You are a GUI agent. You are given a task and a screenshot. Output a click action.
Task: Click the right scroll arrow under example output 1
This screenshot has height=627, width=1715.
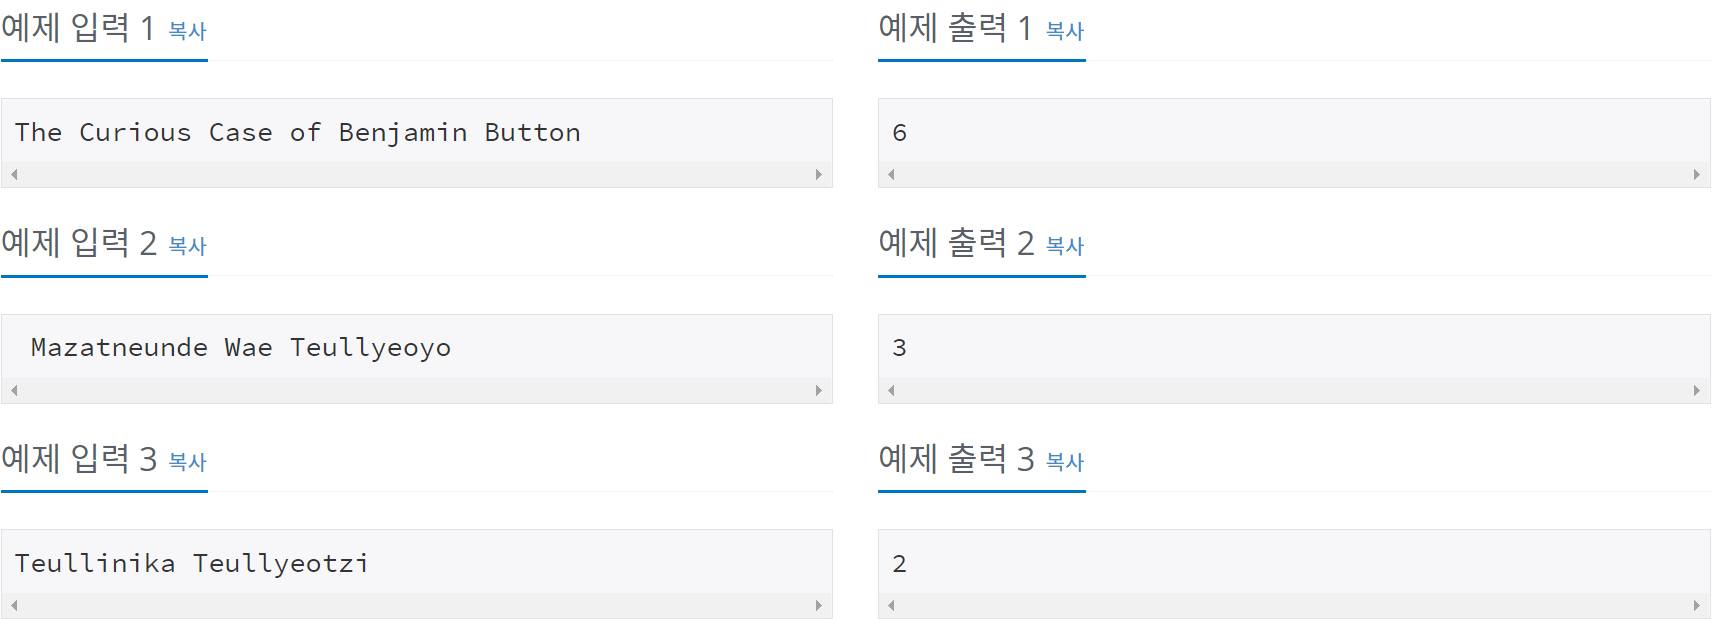(x=1697, y=174)
